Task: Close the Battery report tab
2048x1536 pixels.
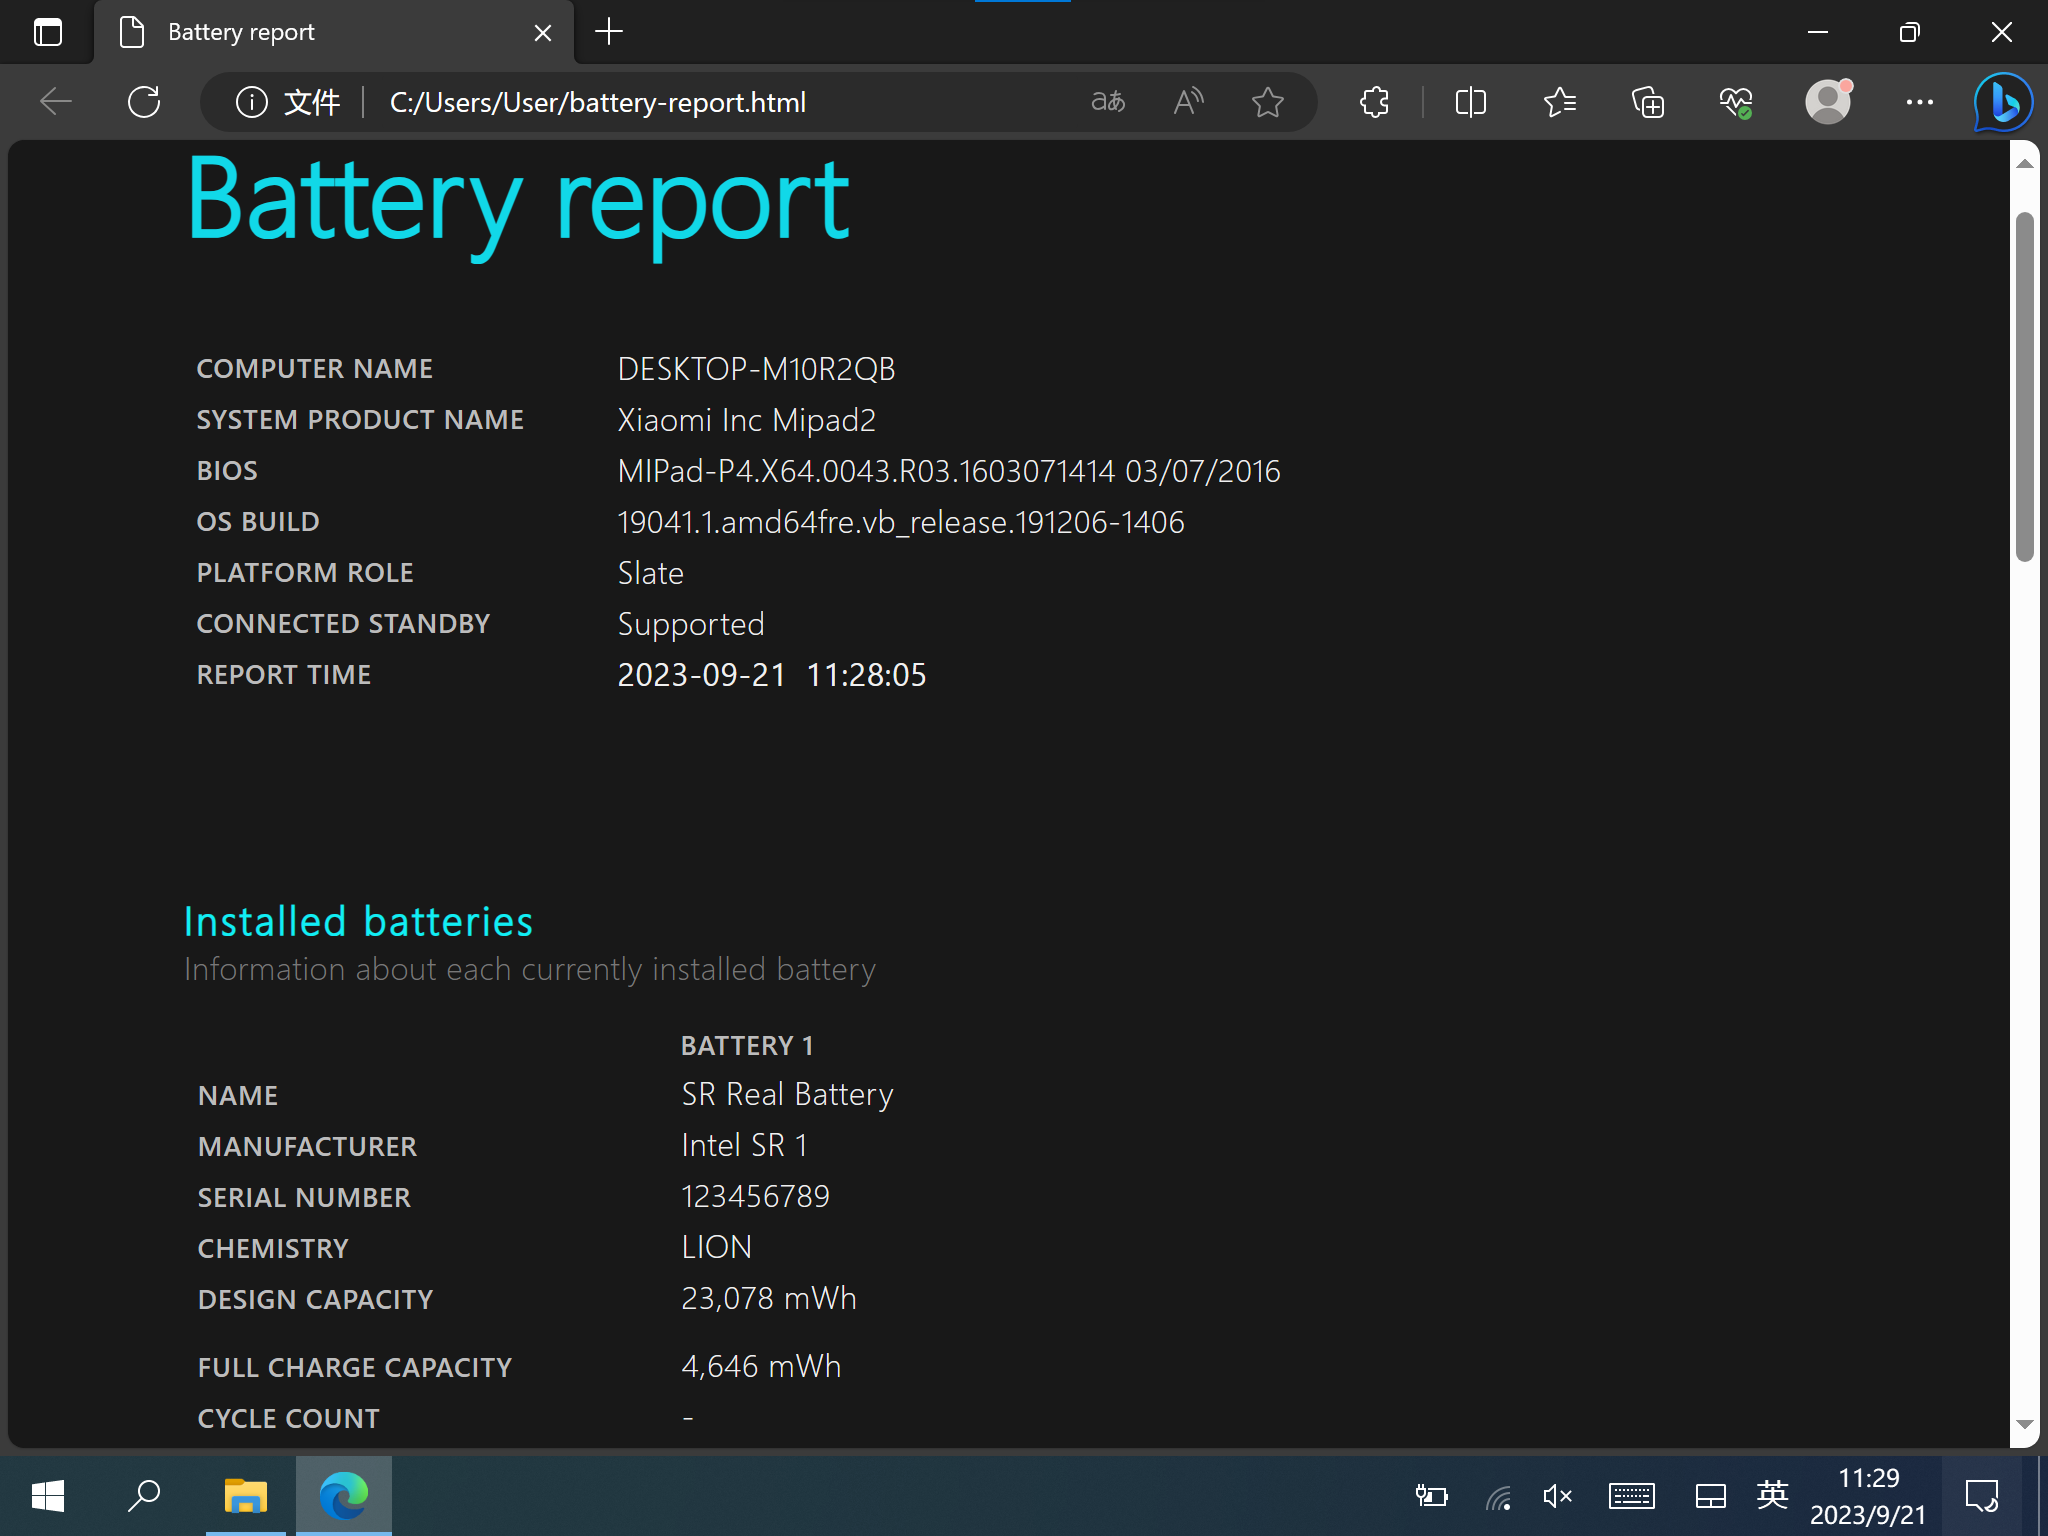Action: [543, 33]
